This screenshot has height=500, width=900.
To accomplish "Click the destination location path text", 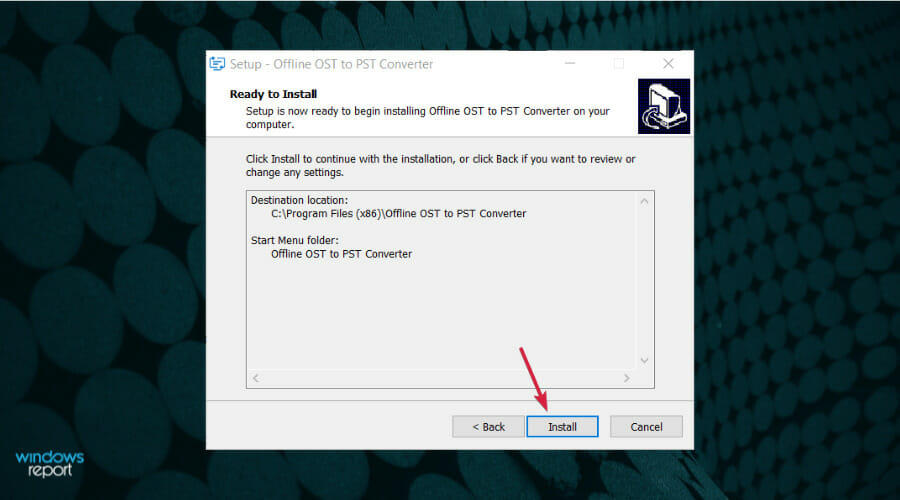I will point(398,214).
